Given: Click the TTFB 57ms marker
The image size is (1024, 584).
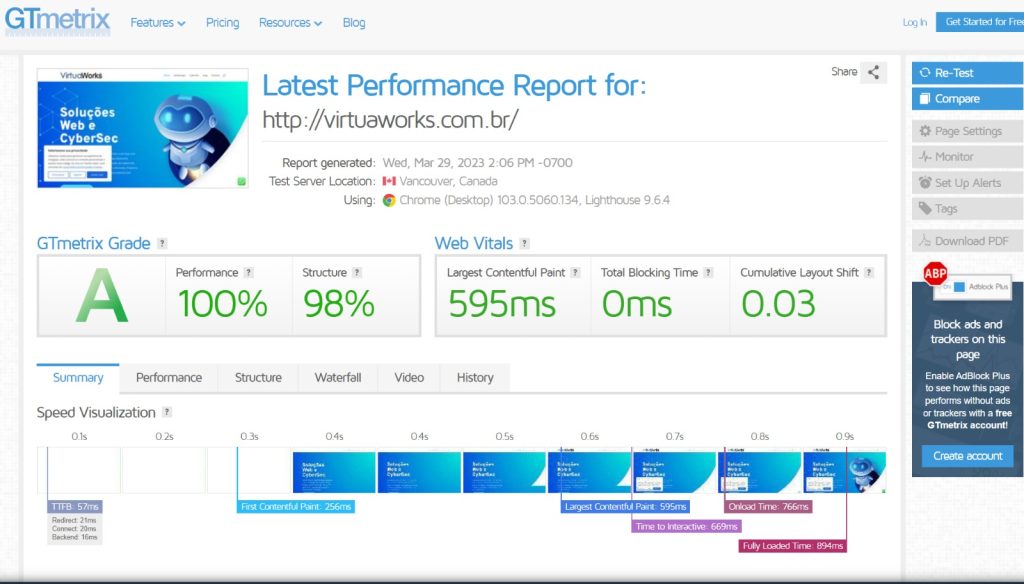Looking at the screenshot, I should point(75,506).
